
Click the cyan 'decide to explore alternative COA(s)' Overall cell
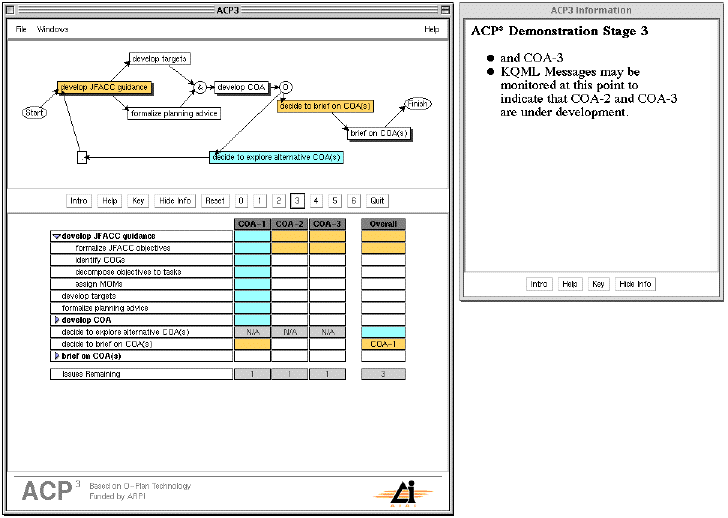click(383, 332)
